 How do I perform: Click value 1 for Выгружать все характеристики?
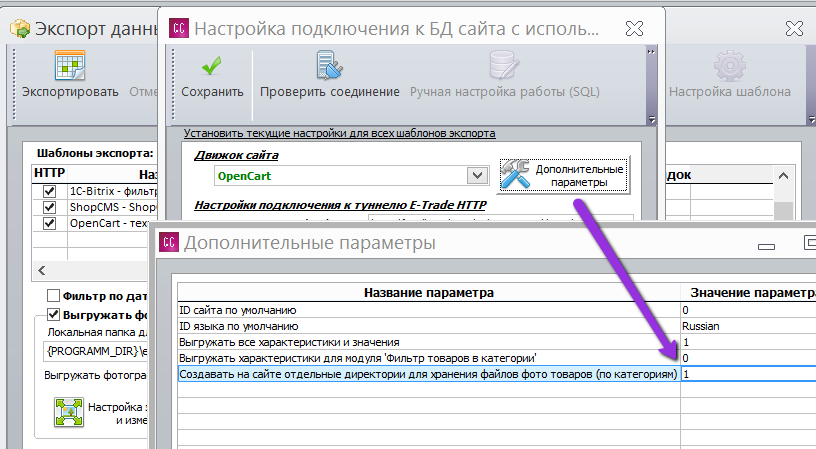748,342
